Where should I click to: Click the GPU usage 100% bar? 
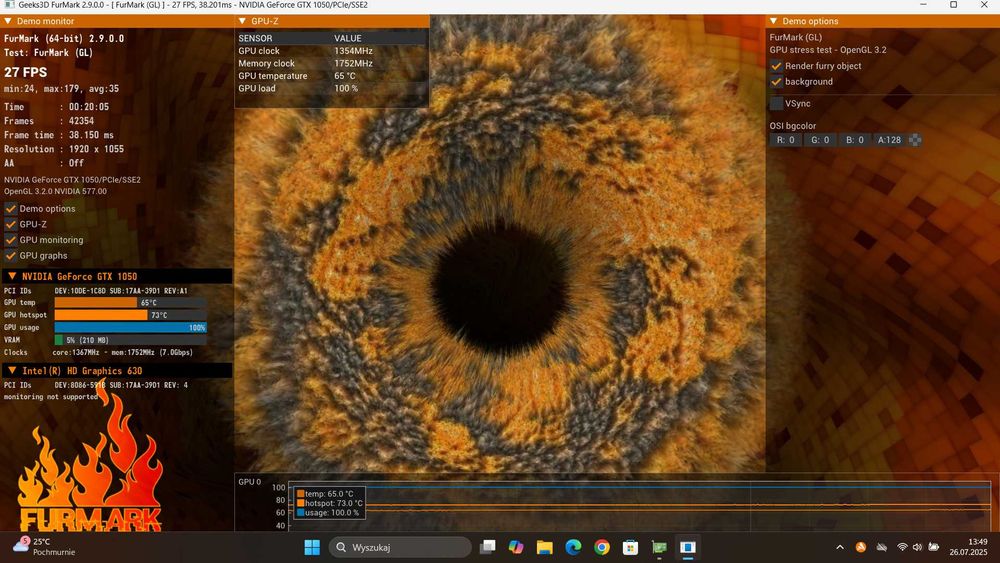tap(130, 328)
